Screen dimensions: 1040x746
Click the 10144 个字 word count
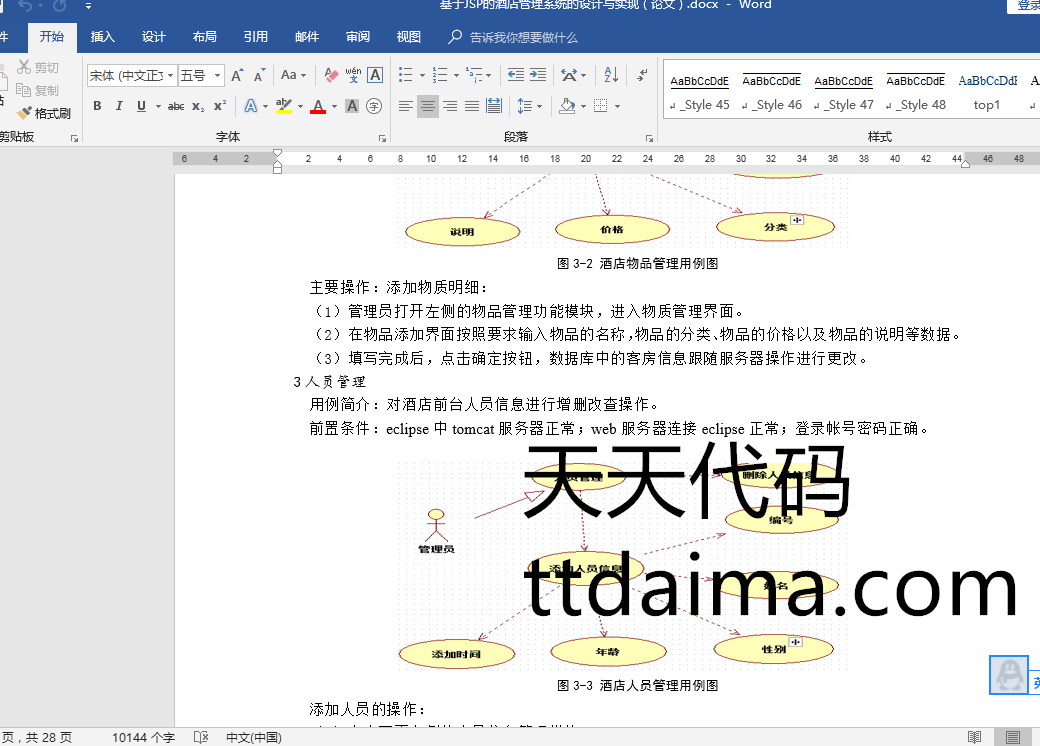pos(143,737)
